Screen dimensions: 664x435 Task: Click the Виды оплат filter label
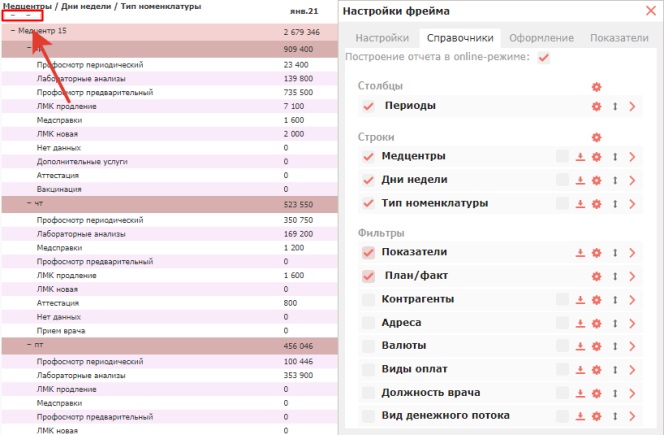[414, 369]
